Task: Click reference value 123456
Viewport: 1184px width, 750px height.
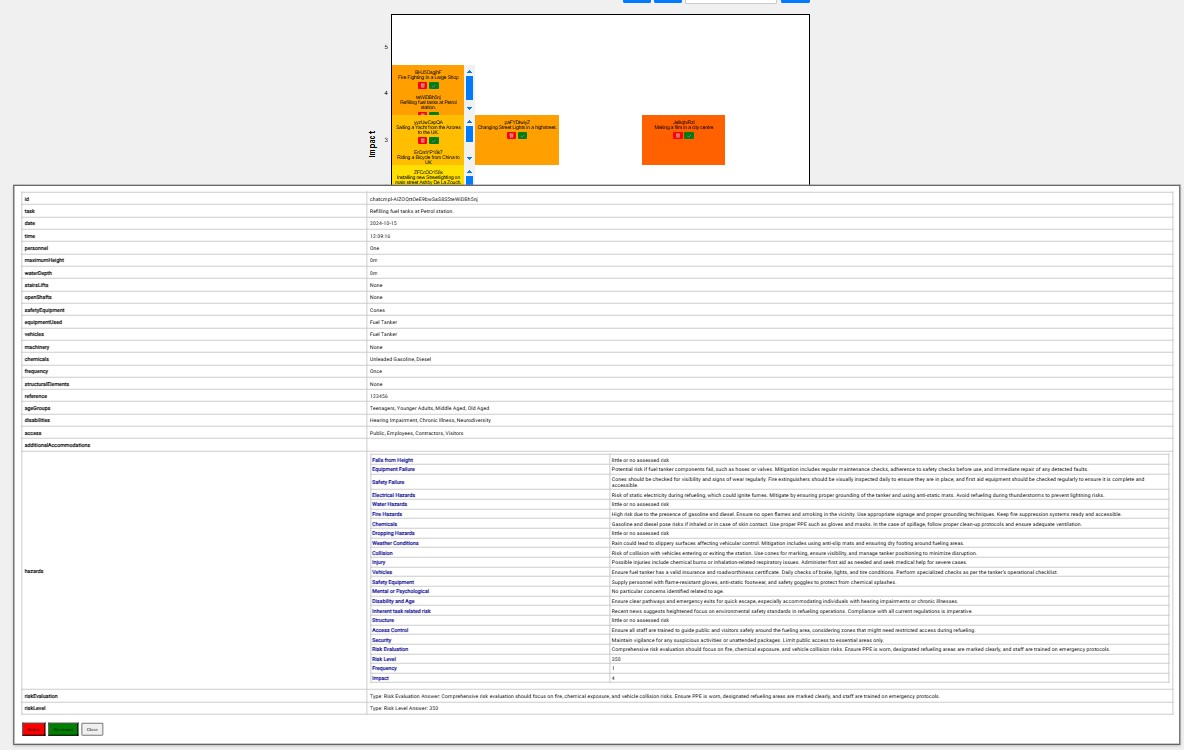Action: click(x=378, y=396)
